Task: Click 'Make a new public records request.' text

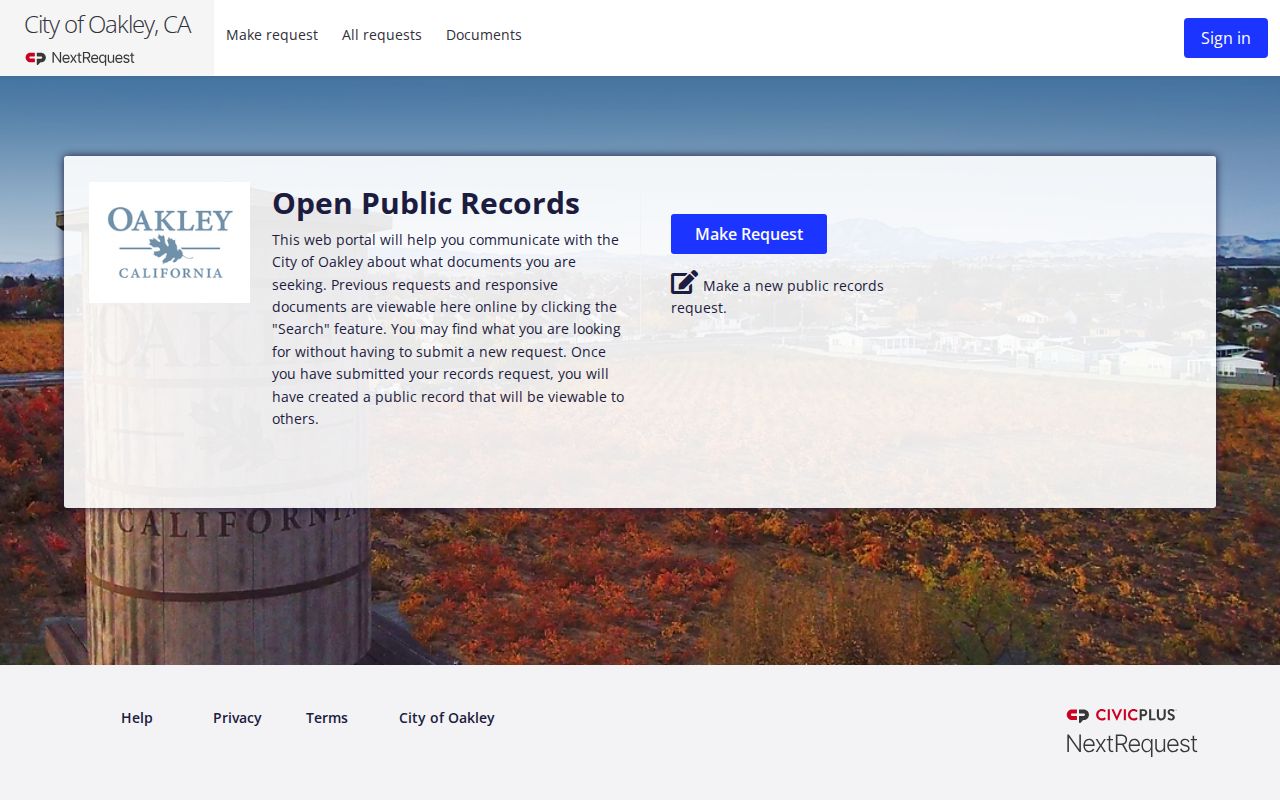Action: click(777, 297)
